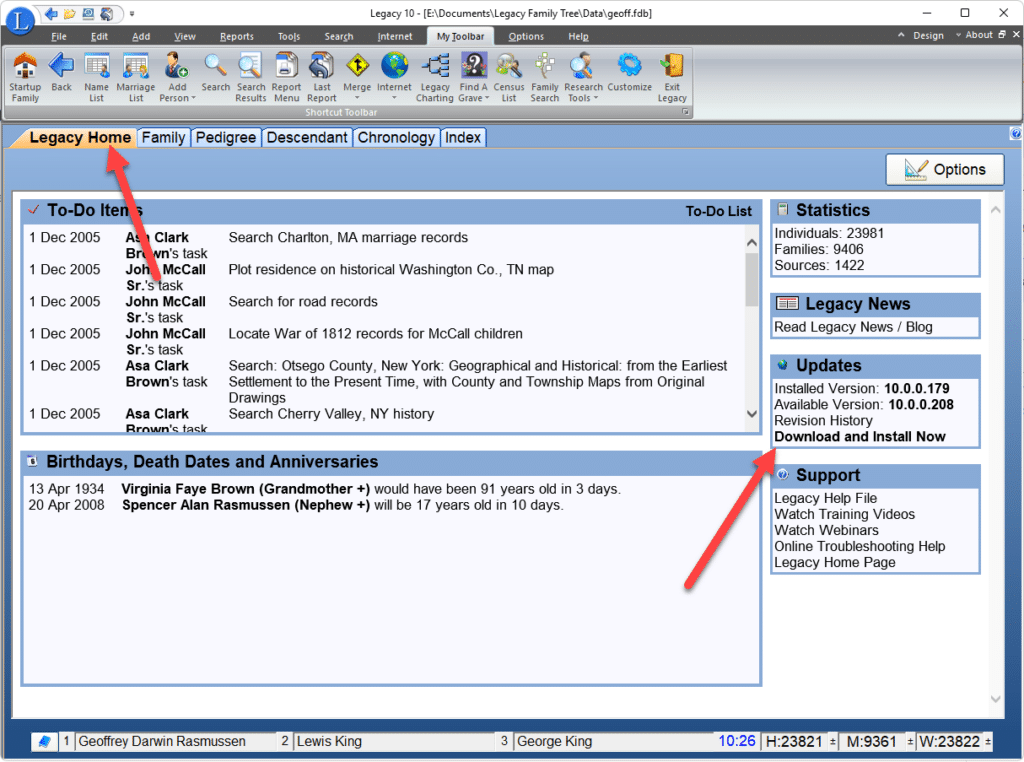Open the Index tab
Viewport: 1024px width, 762px height.
click(463, 138)
